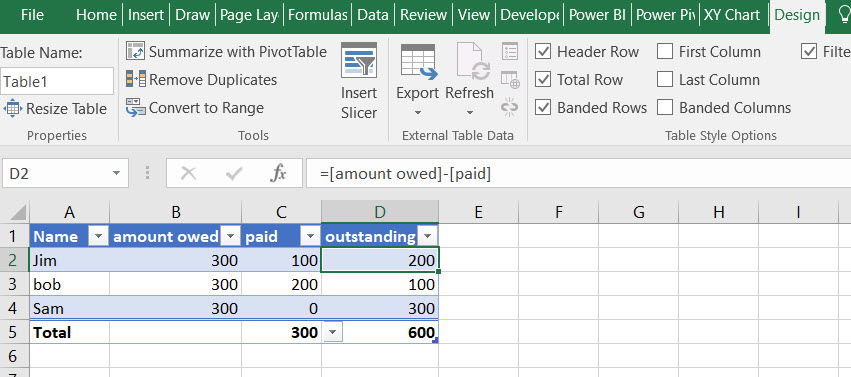The image size is (851, 377).
Task: Select row header 3
Action: [x=15, y=284]
